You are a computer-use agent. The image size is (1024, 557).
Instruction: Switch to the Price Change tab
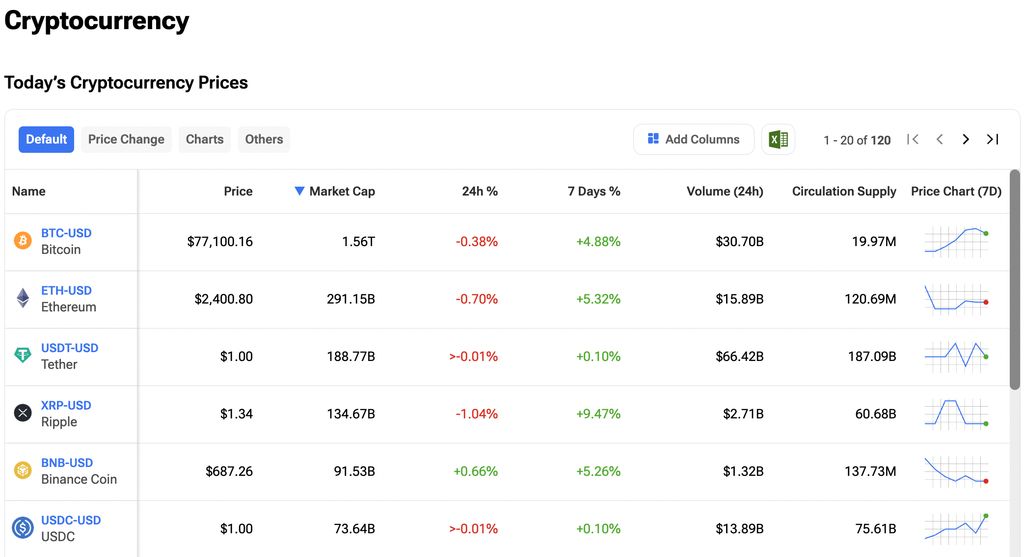[126, 139]
